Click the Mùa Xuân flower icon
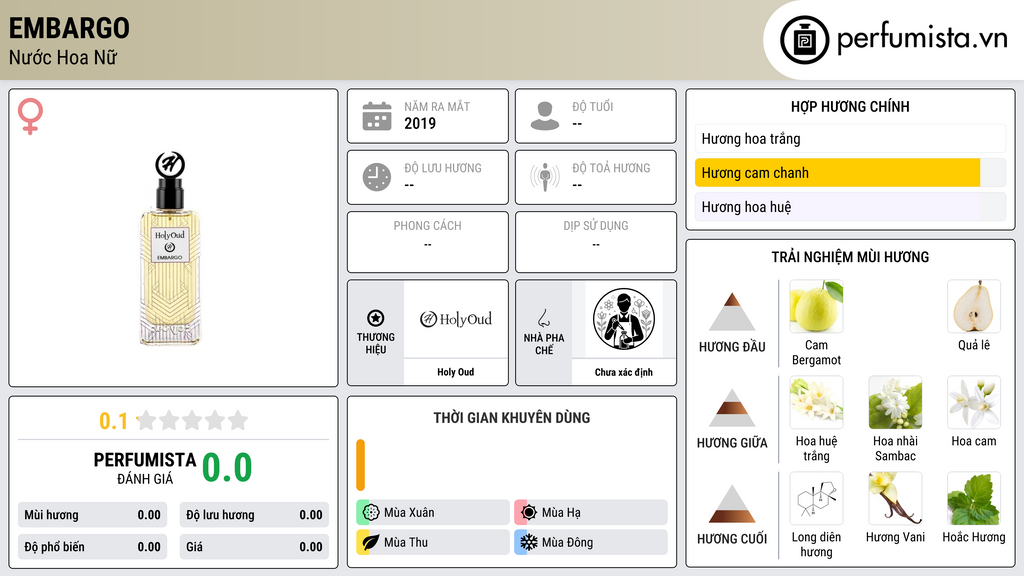Screen dimensions: 1024x576 click(x=371, y=512)
